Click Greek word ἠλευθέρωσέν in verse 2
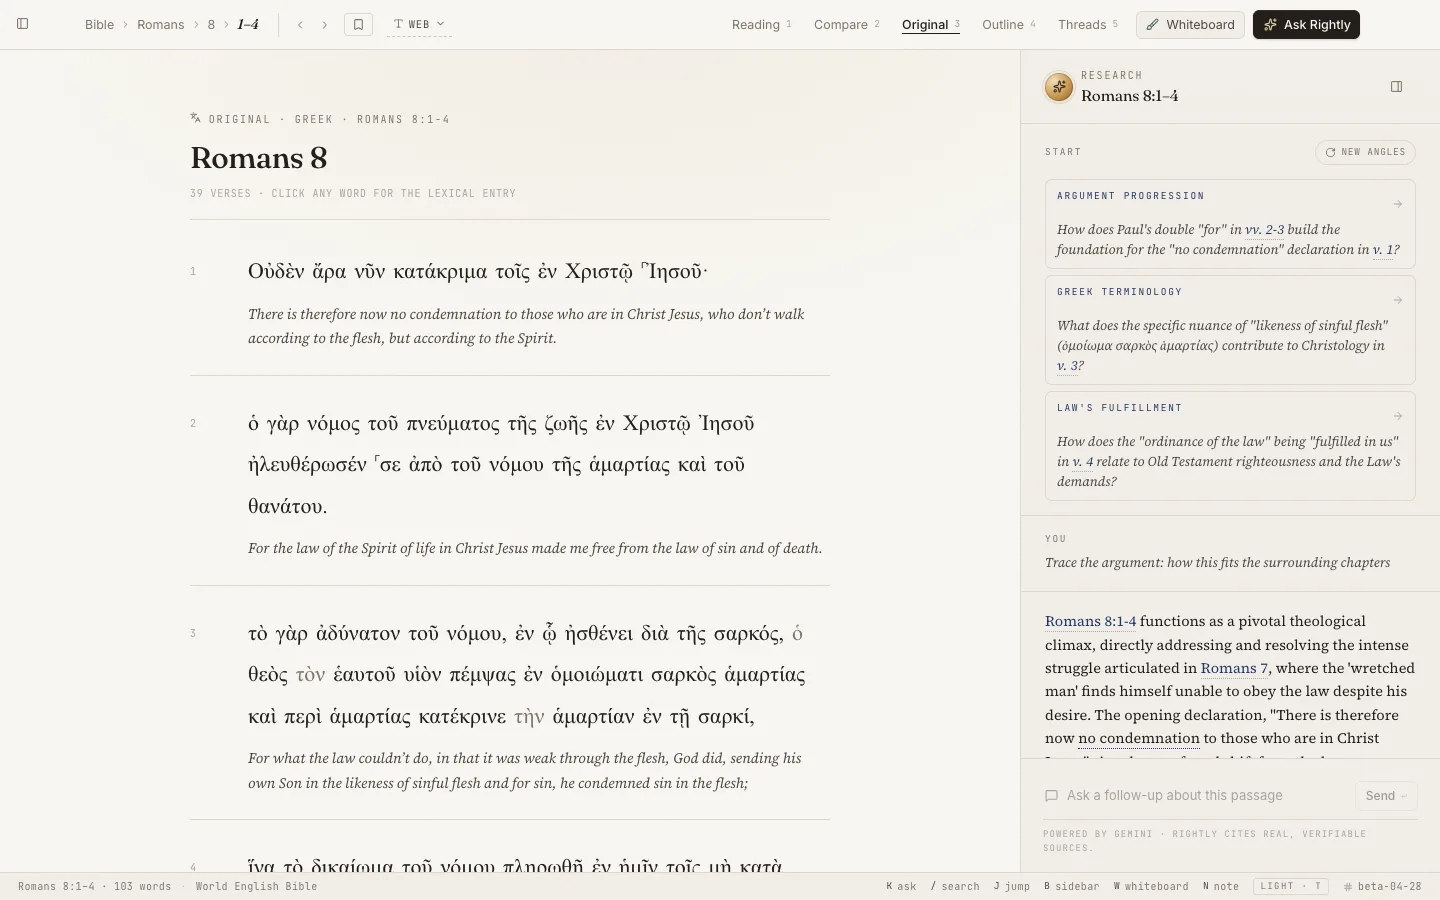 point(307,465)
